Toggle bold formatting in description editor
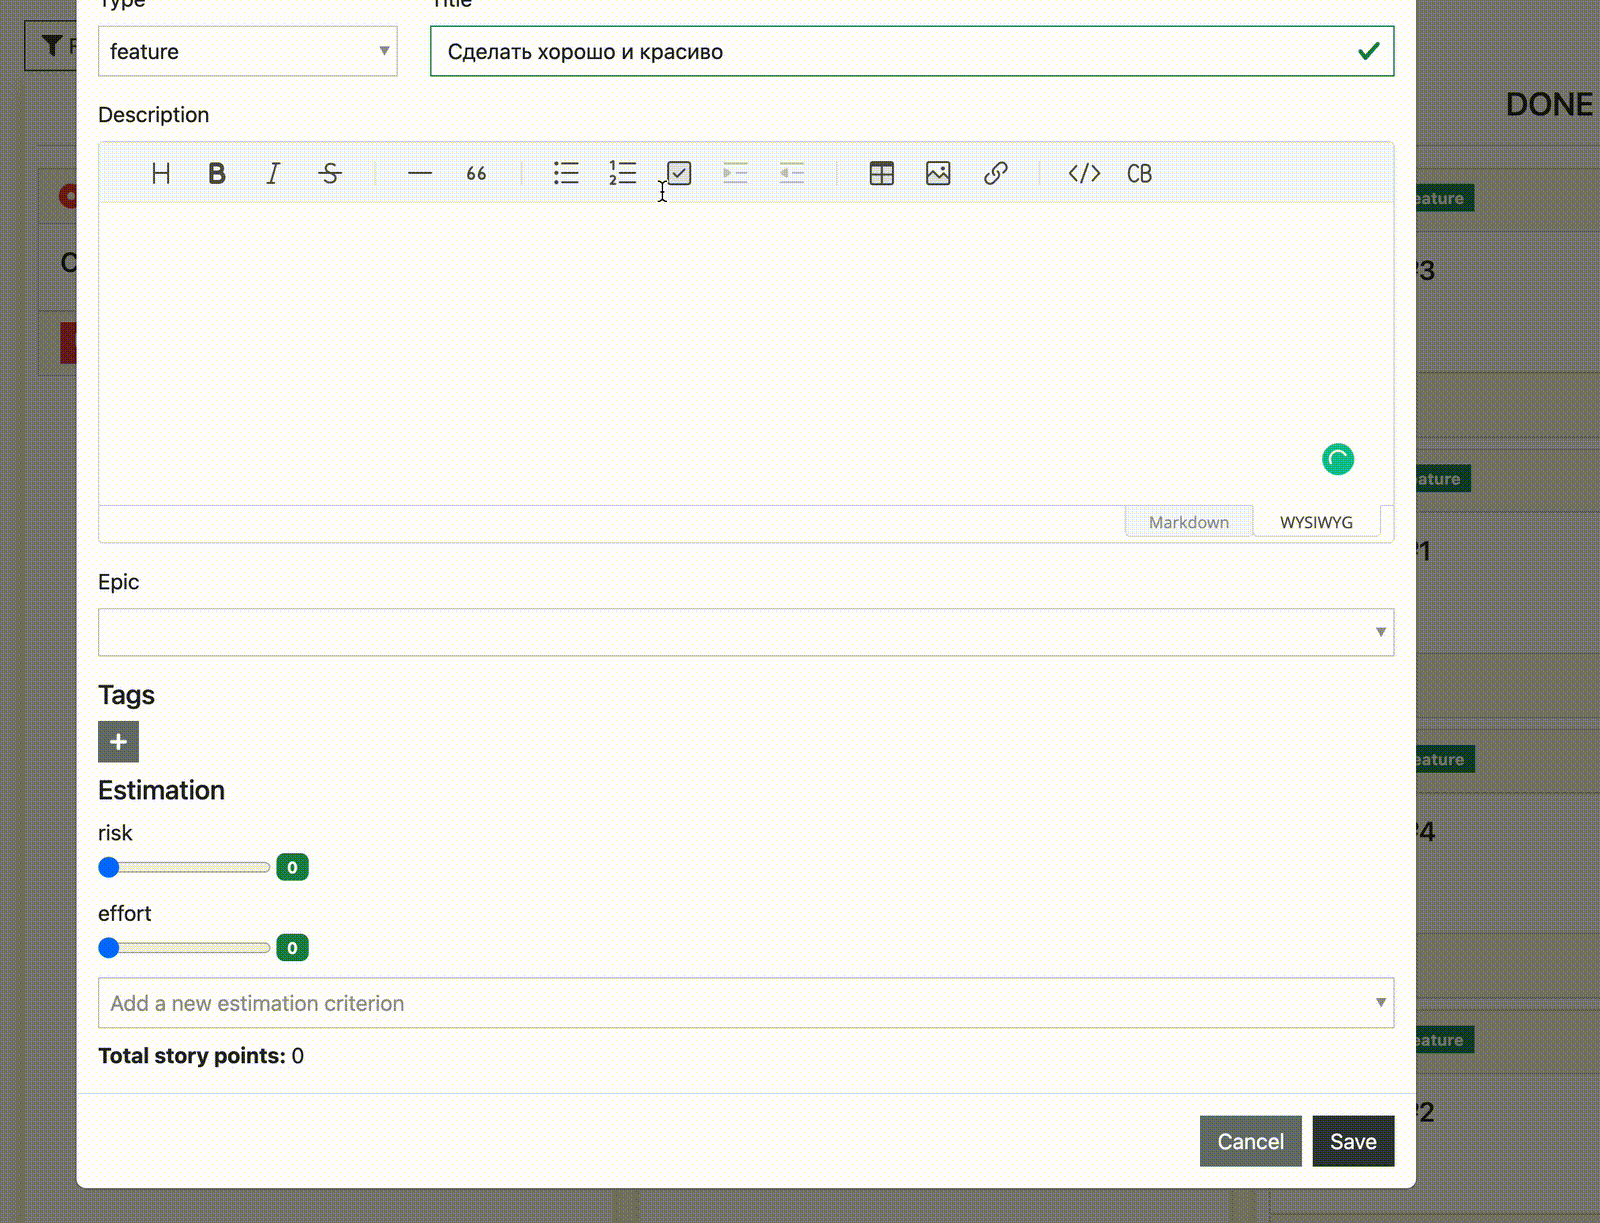1600x1223 pixels. (x=216, y=174)
